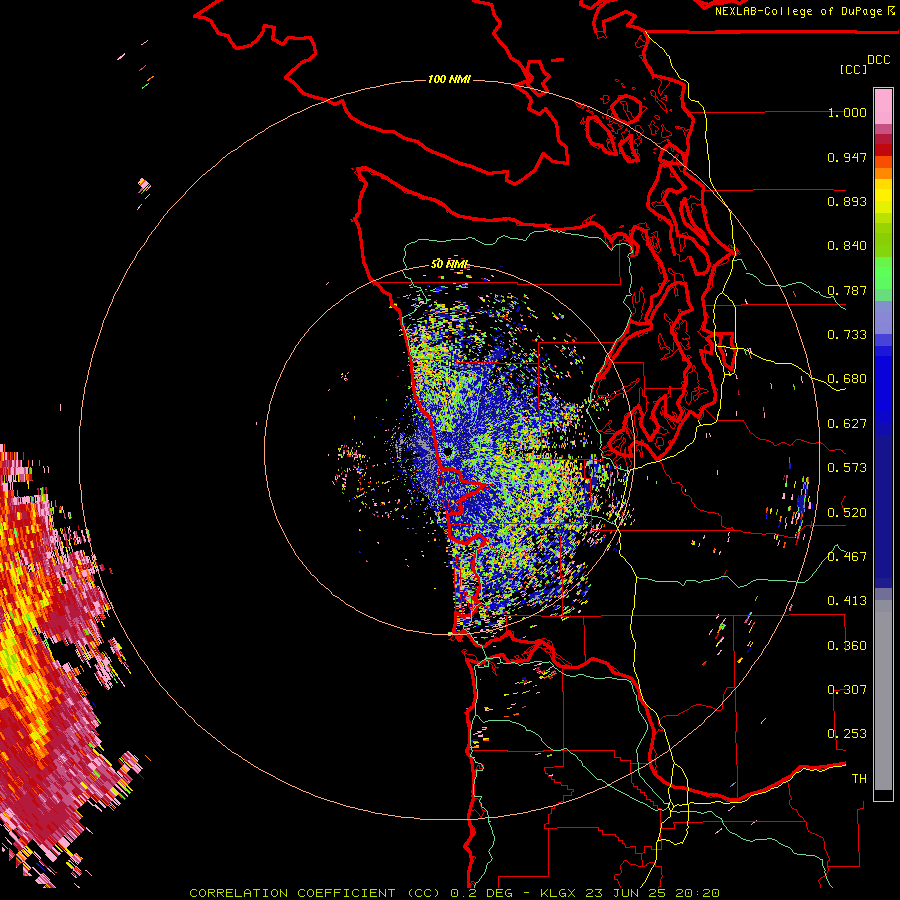Click the 0.893 legend value
This screenshot has width=900, height=900.
847,201
